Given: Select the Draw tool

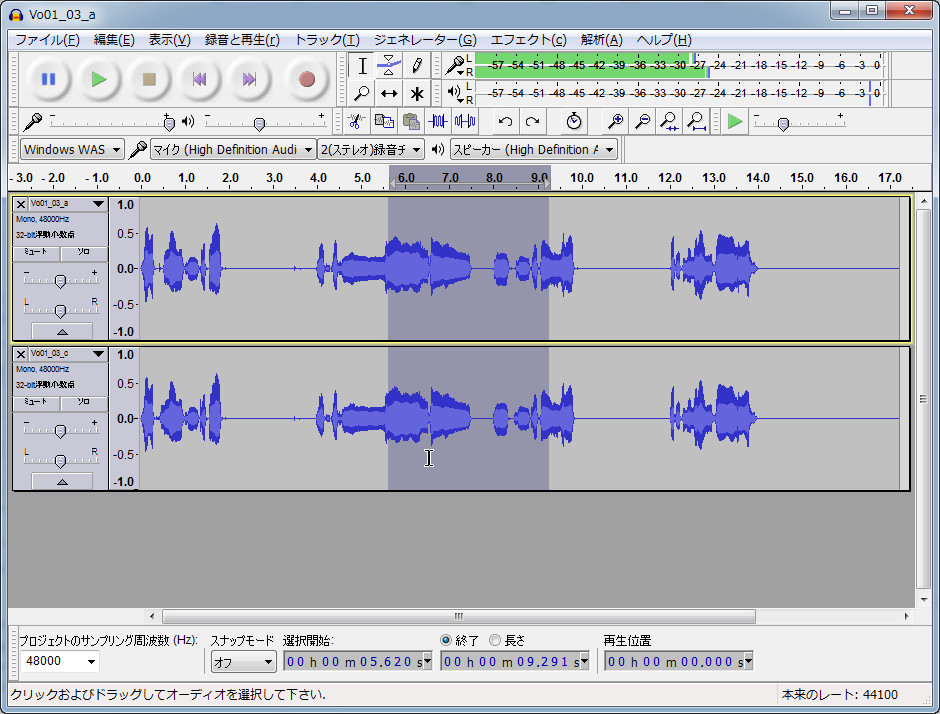Looking at the screenshot, I should (418, 65).
